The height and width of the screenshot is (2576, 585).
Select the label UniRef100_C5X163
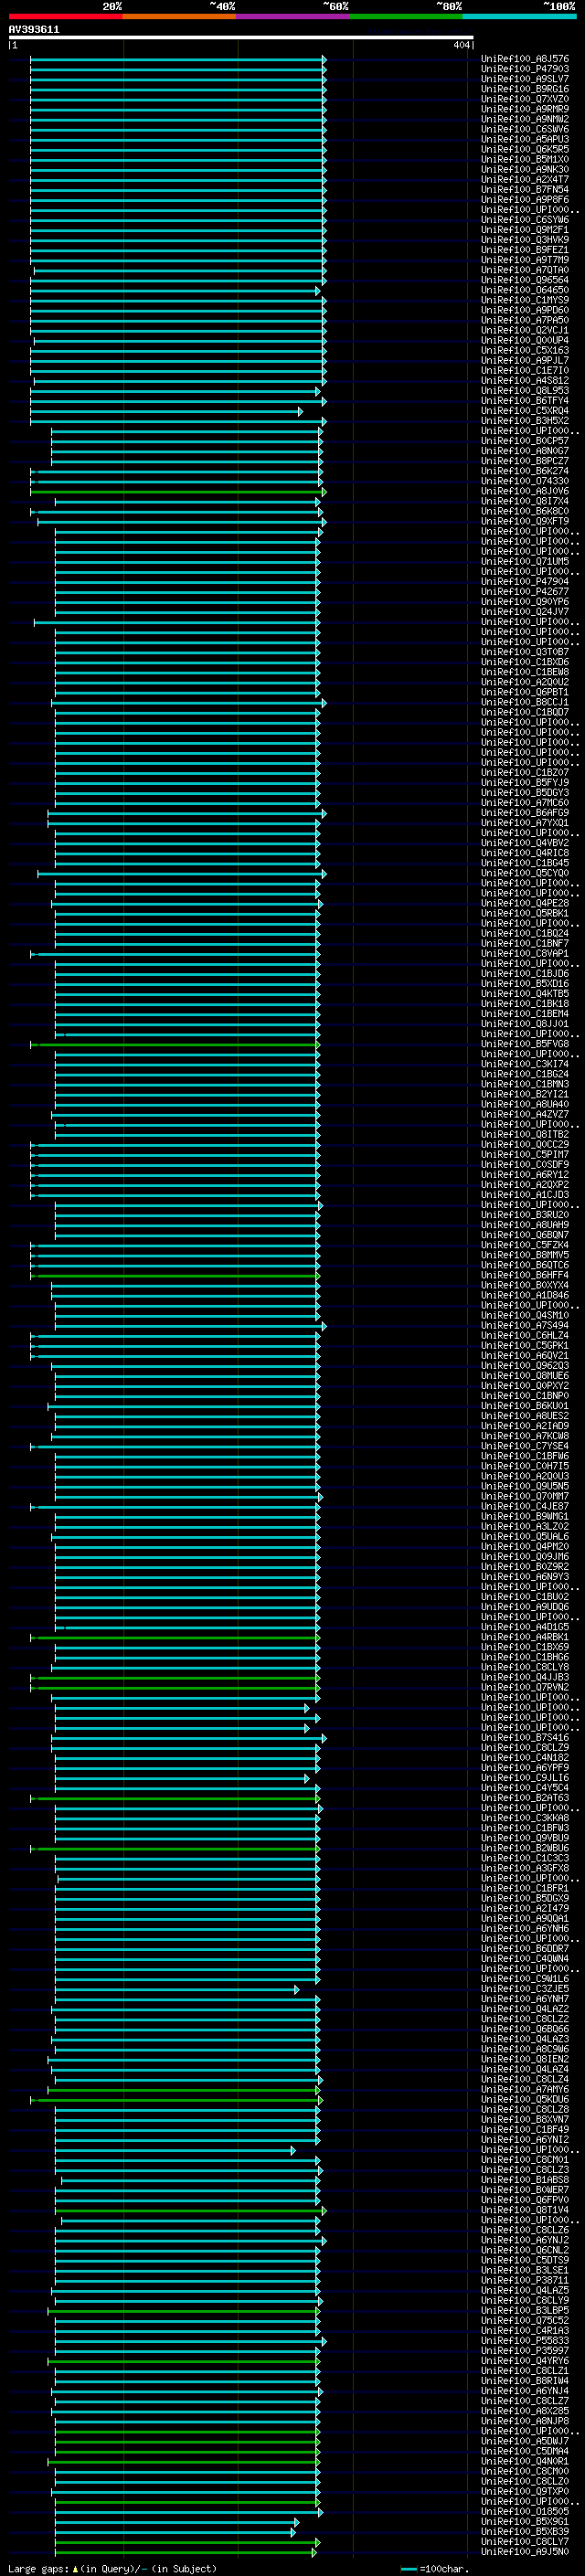pyautogui.click(x=525, y=350)
